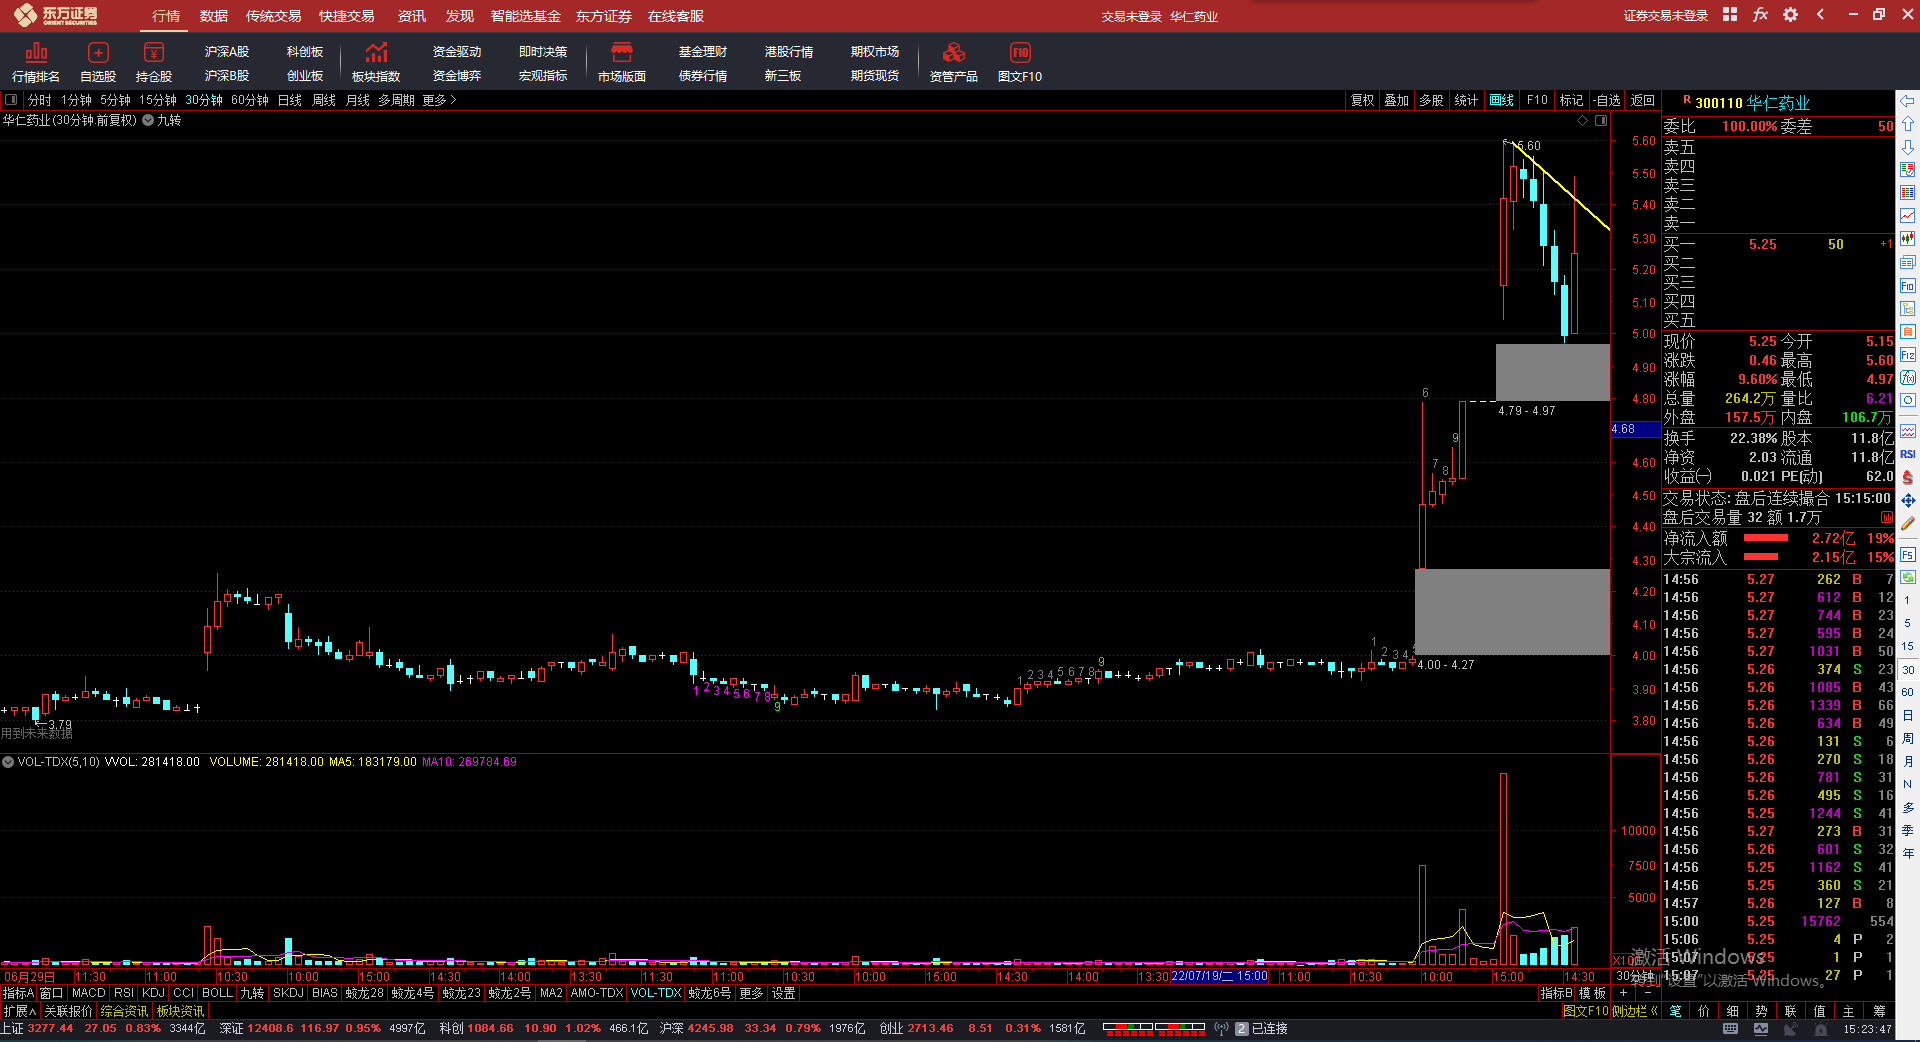Viewport: 1920px width, 1042px height.
Task: Click the left arrow icon in right sidebar
Action: pyautogui.click(x=1908, y=101)
